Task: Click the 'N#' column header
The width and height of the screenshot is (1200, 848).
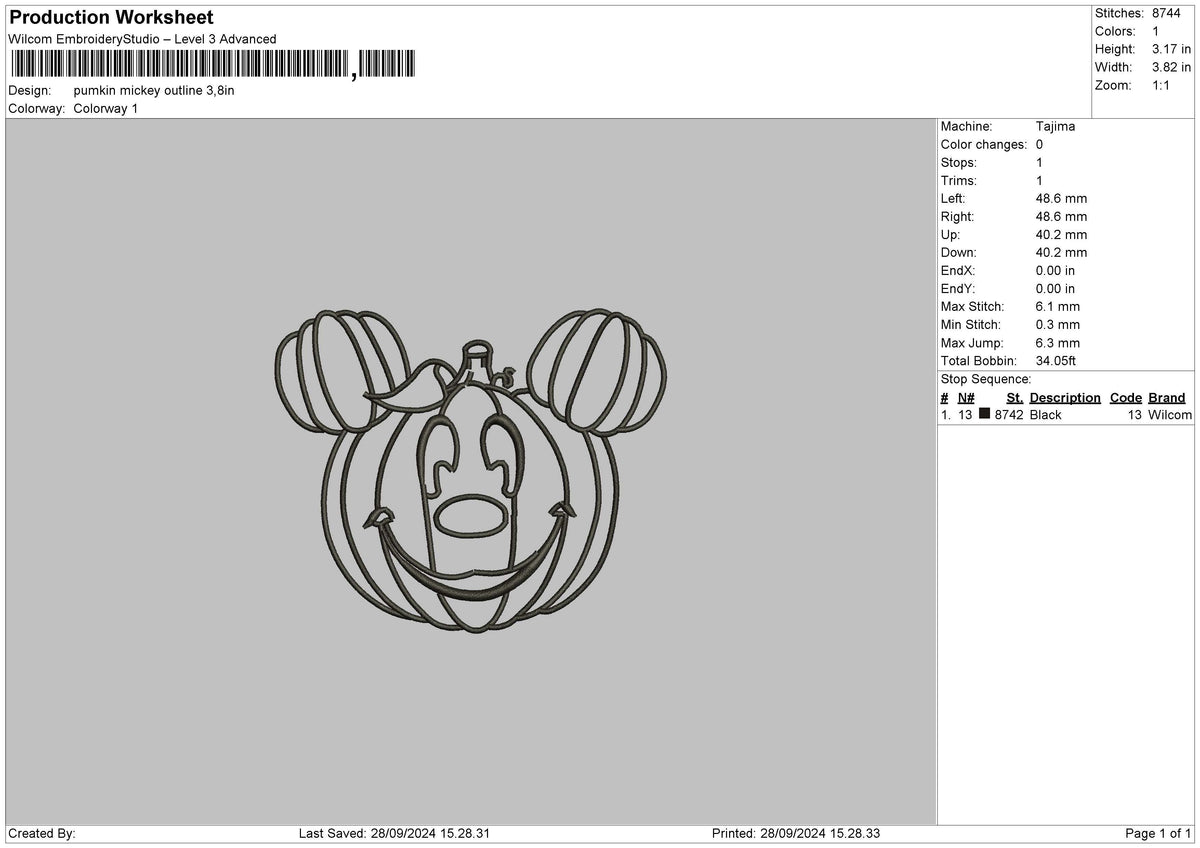Action: [966, 397]
